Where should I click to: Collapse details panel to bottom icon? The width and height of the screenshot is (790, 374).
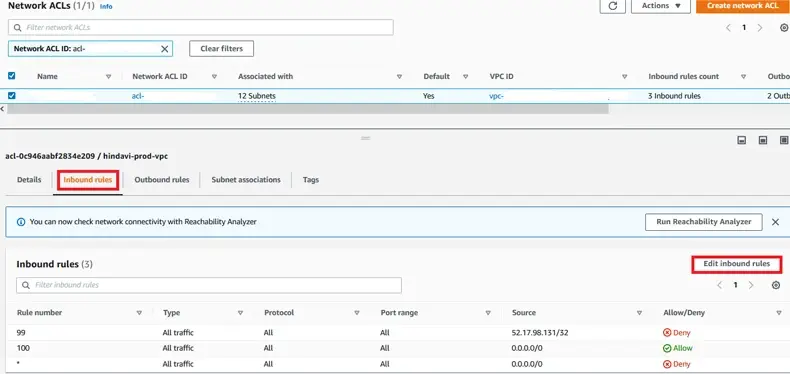point(742,140)
